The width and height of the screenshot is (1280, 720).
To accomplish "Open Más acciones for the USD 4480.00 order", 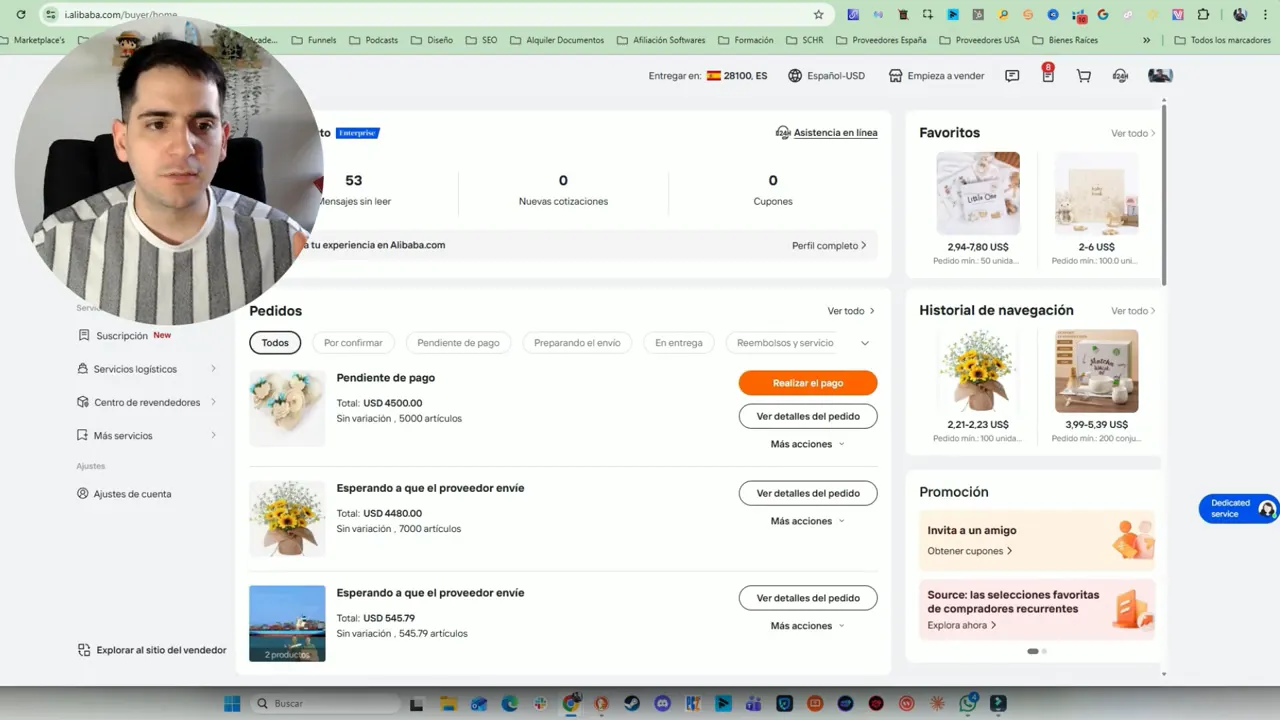I will tap(808, 521).
